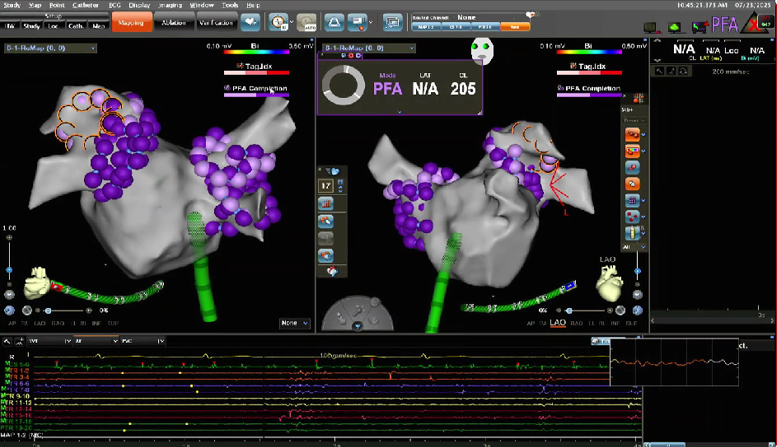The width and height of the screenshot is (777, 447).
Task: Switch to the Mapping tab
Action: (129, 21)
